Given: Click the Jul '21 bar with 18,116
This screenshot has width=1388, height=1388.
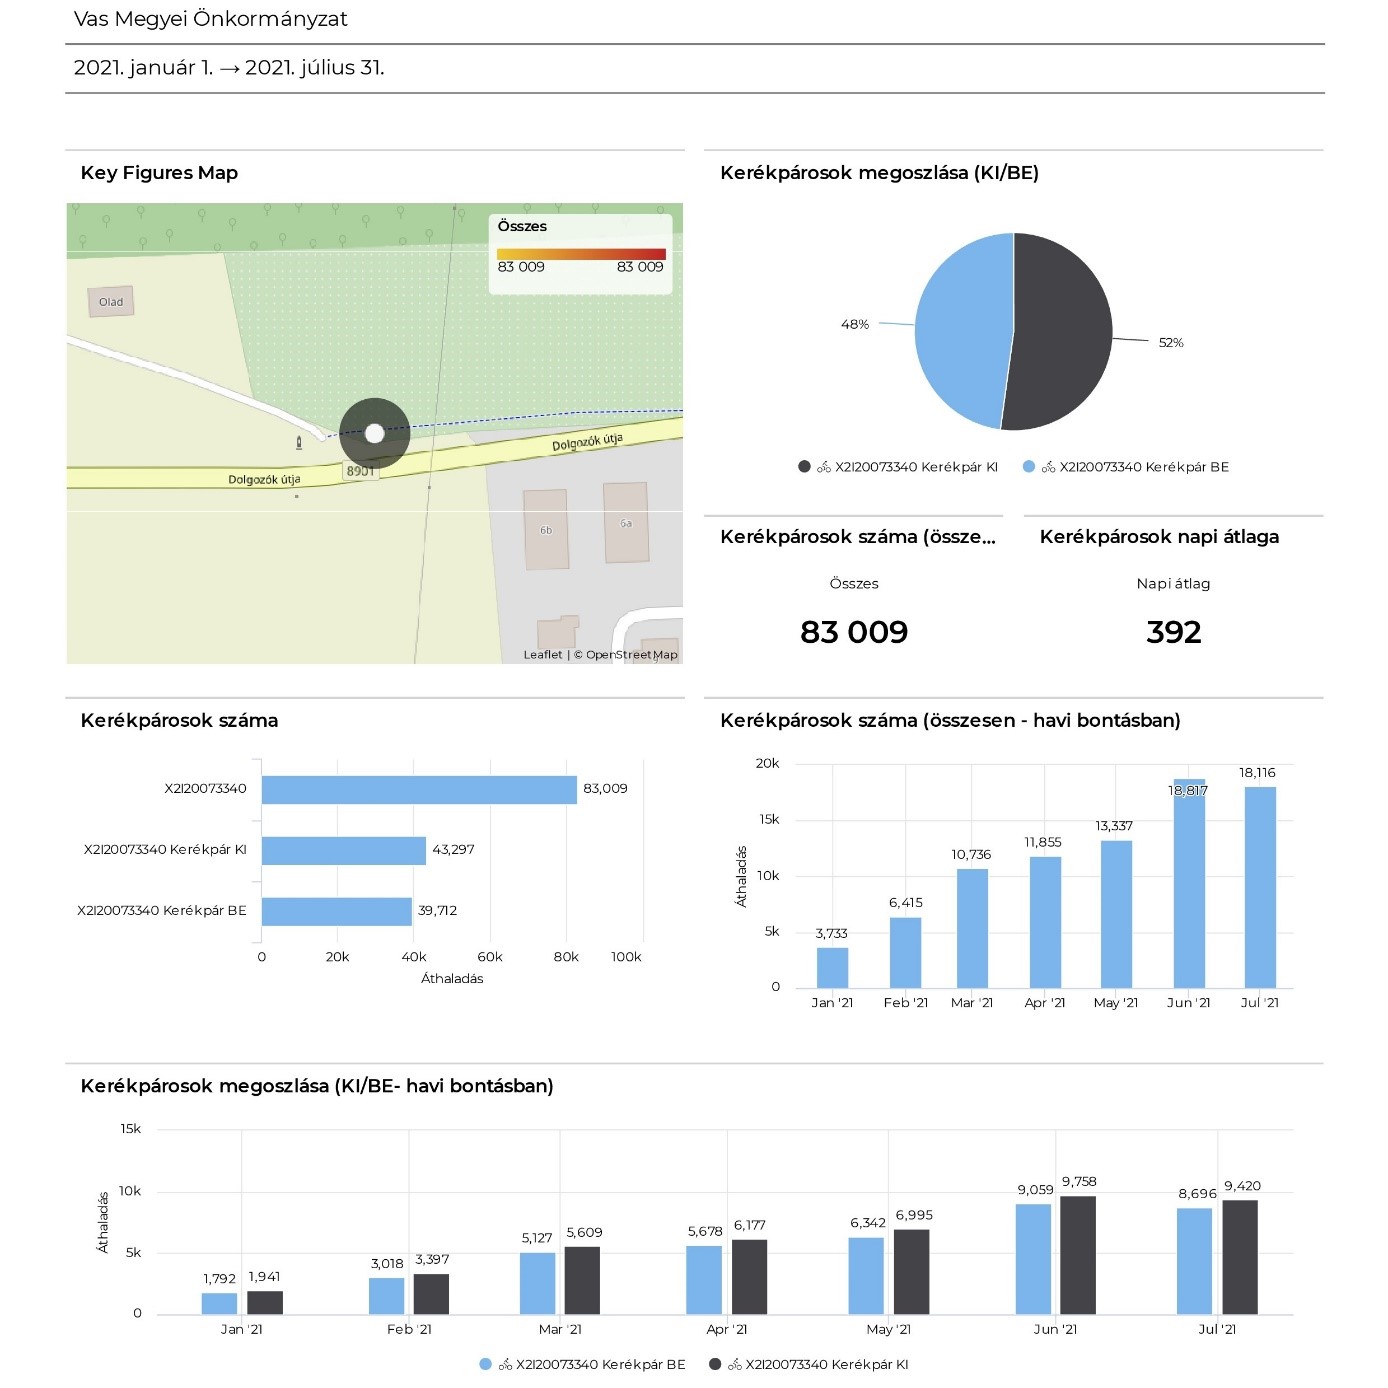Looking at the screenshot, I should point(1260,887).
